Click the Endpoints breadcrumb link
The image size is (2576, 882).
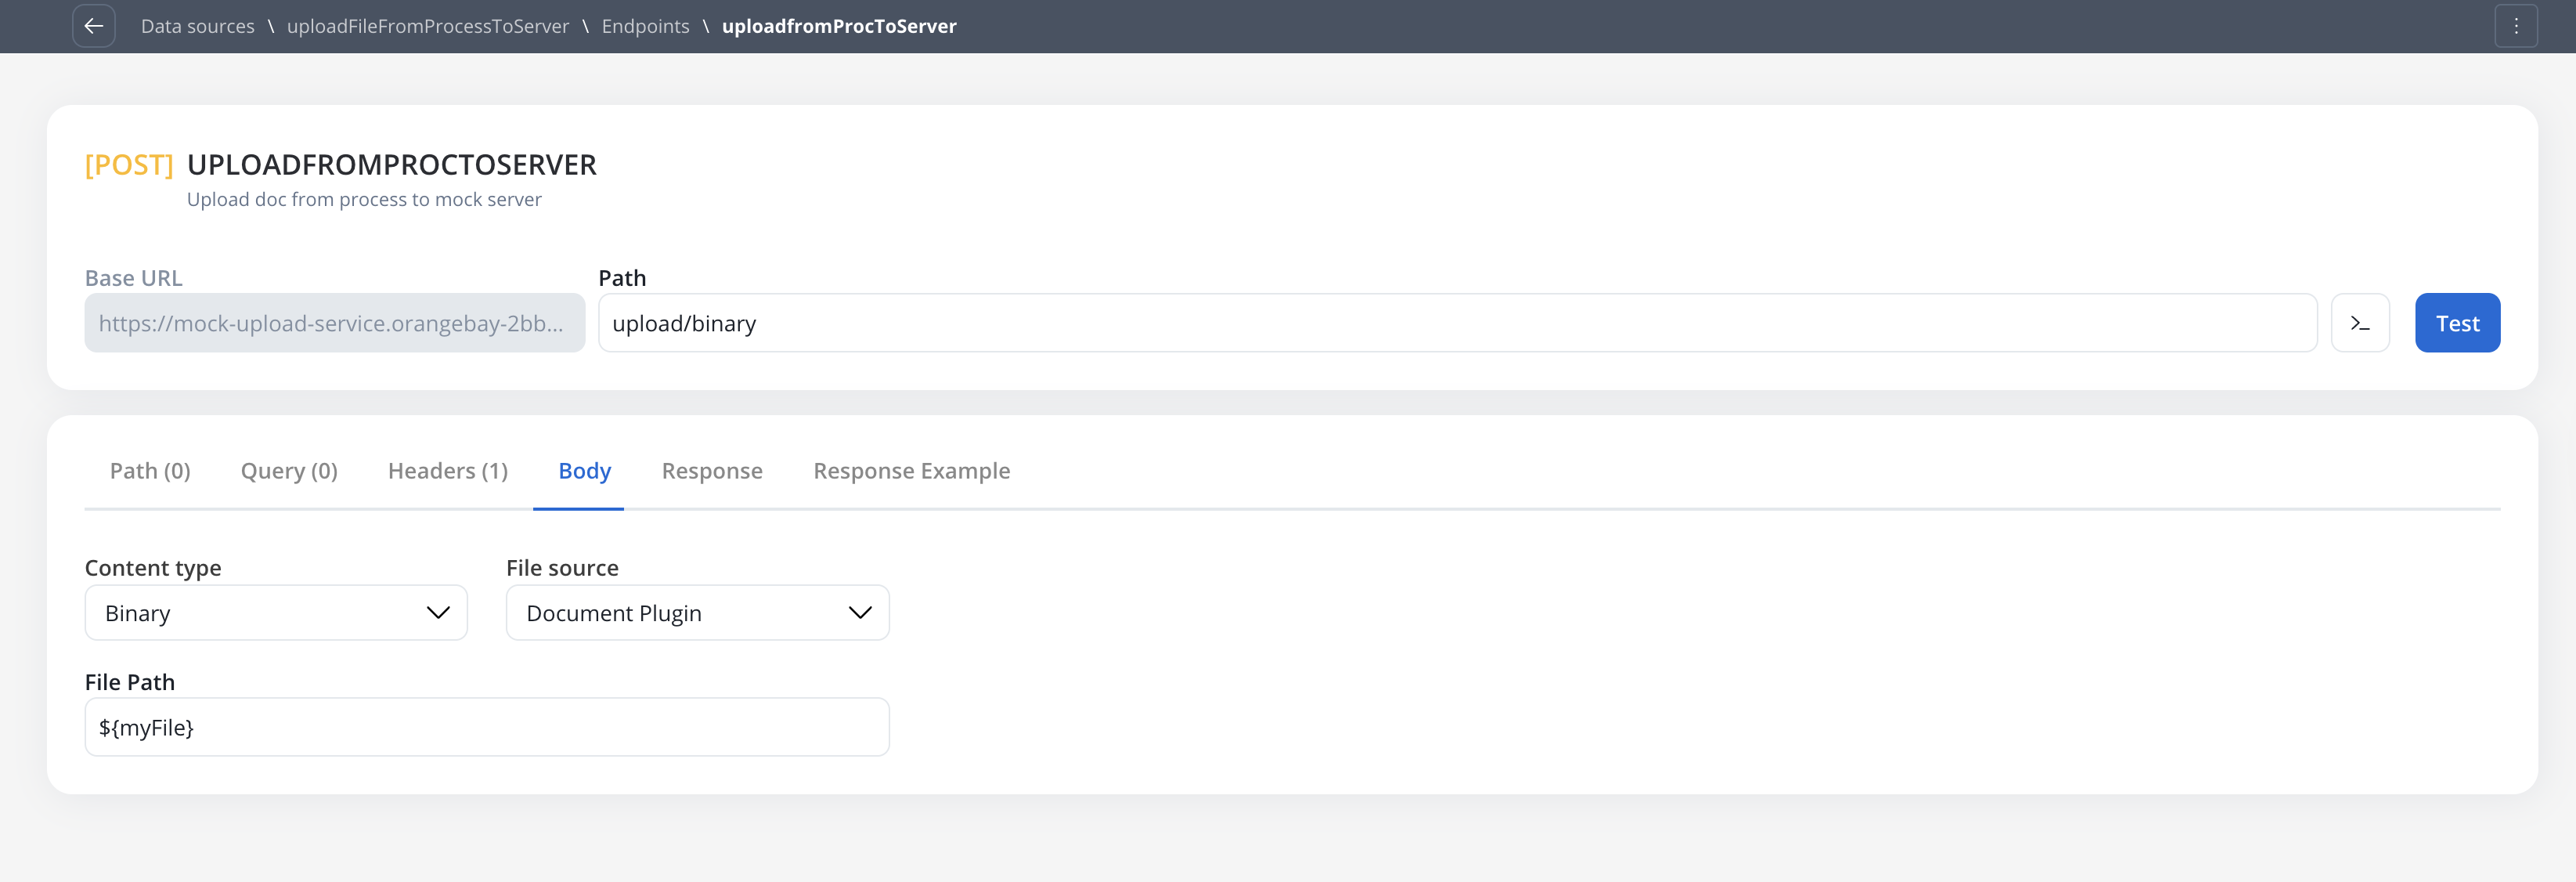(x=645, y=26)
